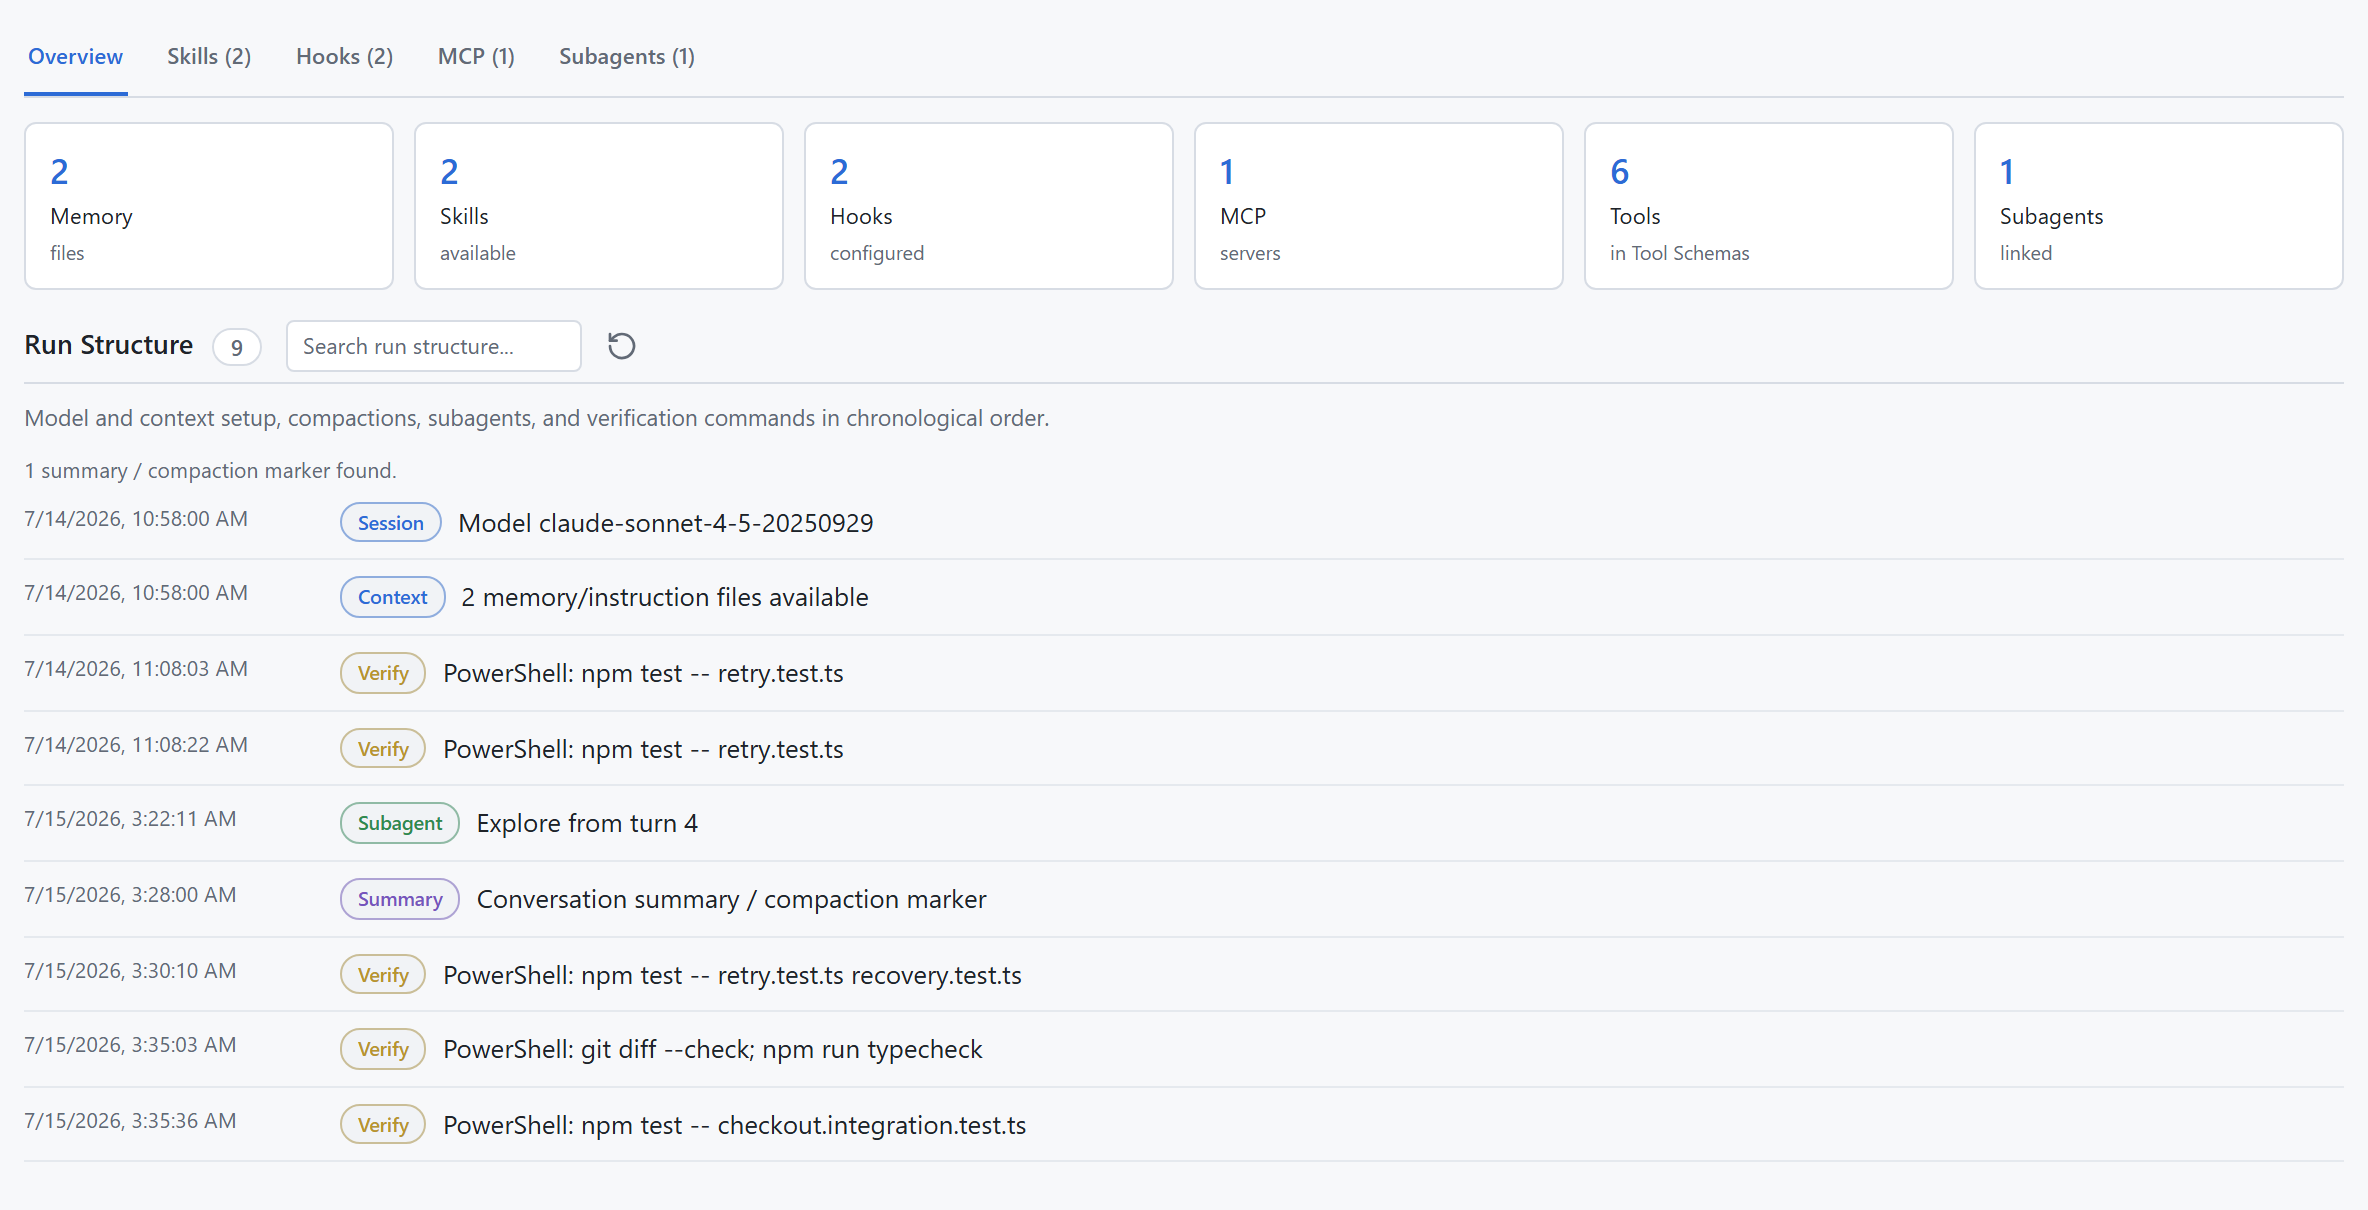Image resolution: width=2368 pixels, height=1210 pixels.
Task: Open the Skills (2) tab
Action: [x=209, y=57]
